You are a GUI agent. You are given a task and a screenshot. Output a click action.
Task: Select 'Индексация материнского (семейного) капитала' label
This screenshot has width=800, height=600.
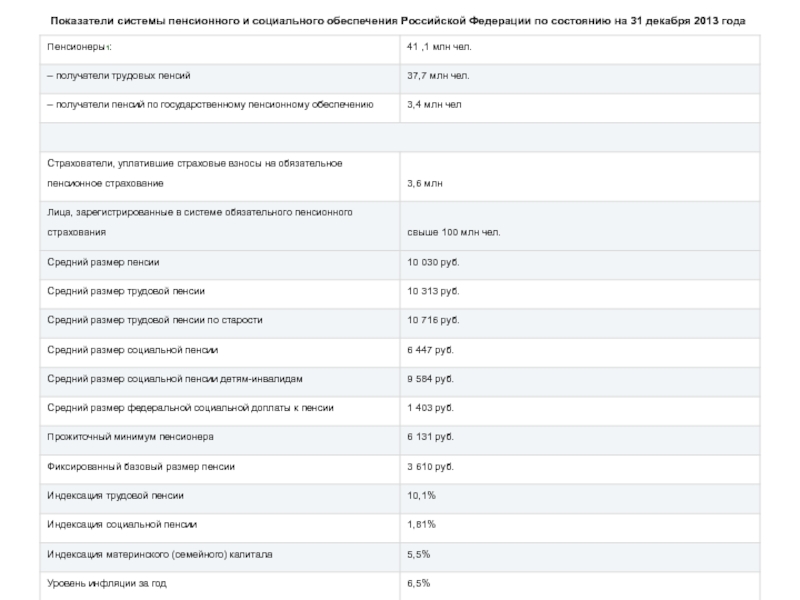pyautogui.click(x=160, y=553)
